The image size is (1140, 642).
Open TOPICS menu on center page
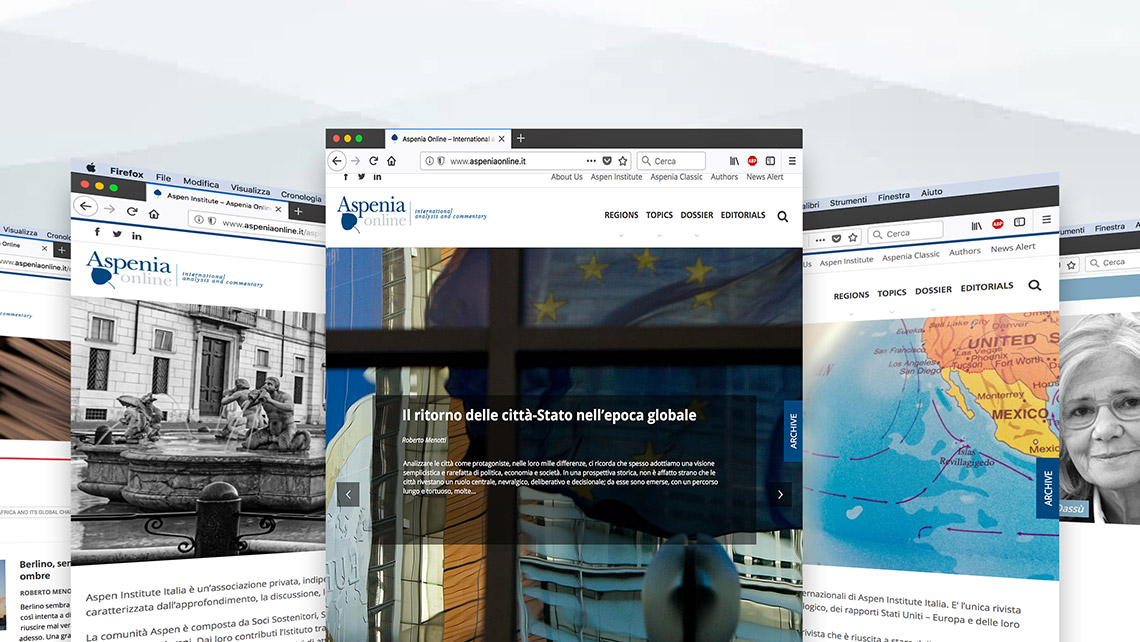click(659, 215)
